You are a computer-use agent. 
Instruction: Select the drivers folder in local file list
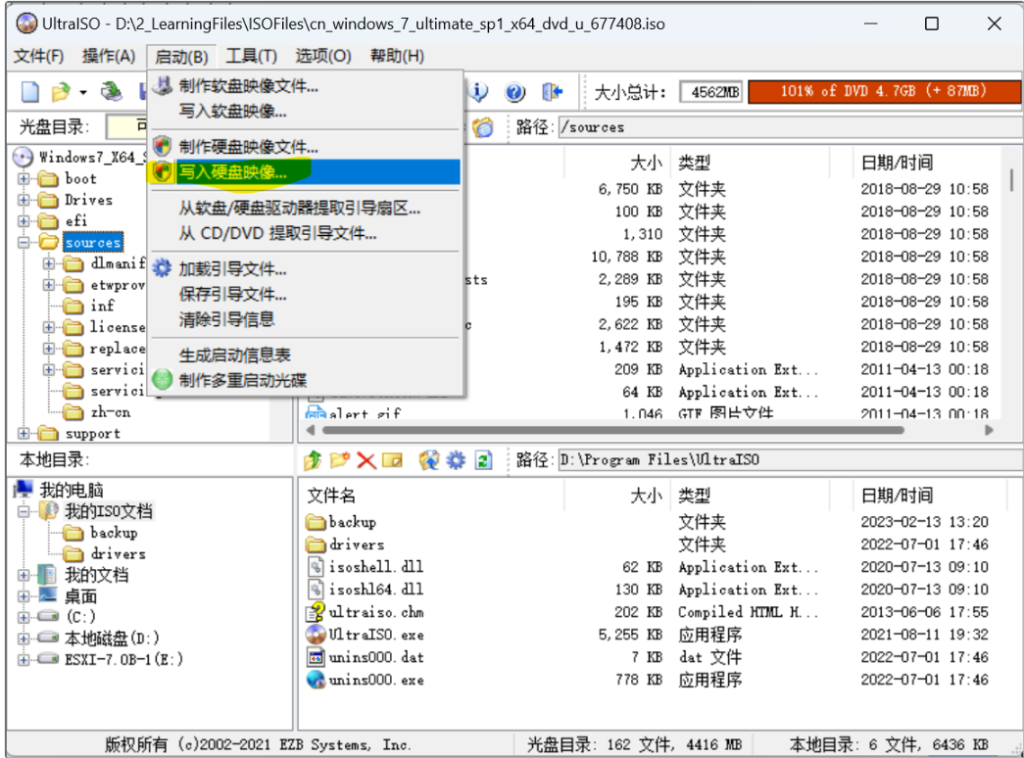[x=356, y=545]
